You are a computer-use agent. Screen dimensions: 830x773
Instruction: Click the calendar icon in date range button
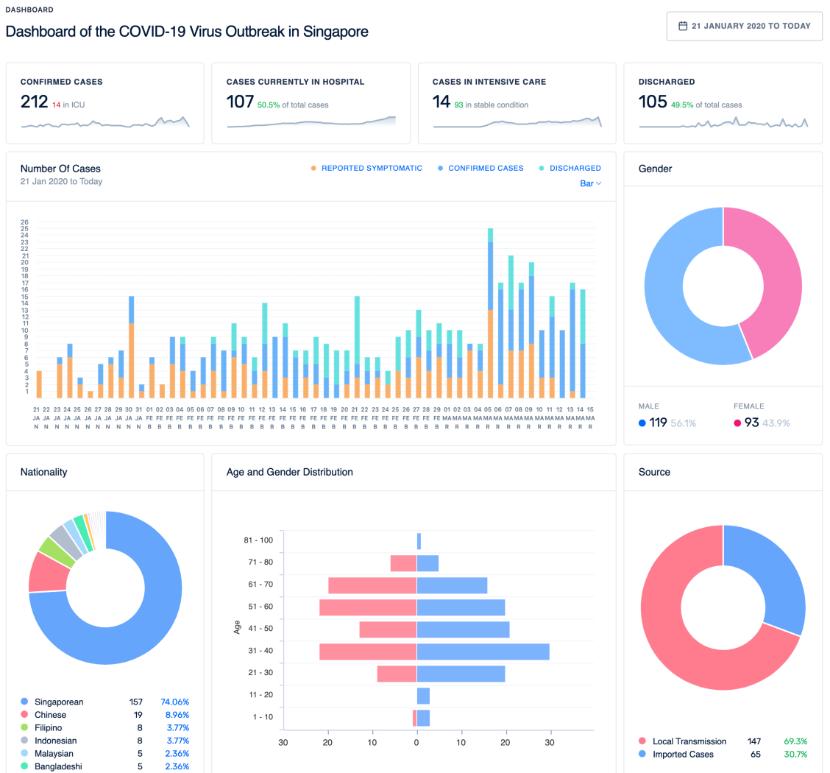point(682,26)
